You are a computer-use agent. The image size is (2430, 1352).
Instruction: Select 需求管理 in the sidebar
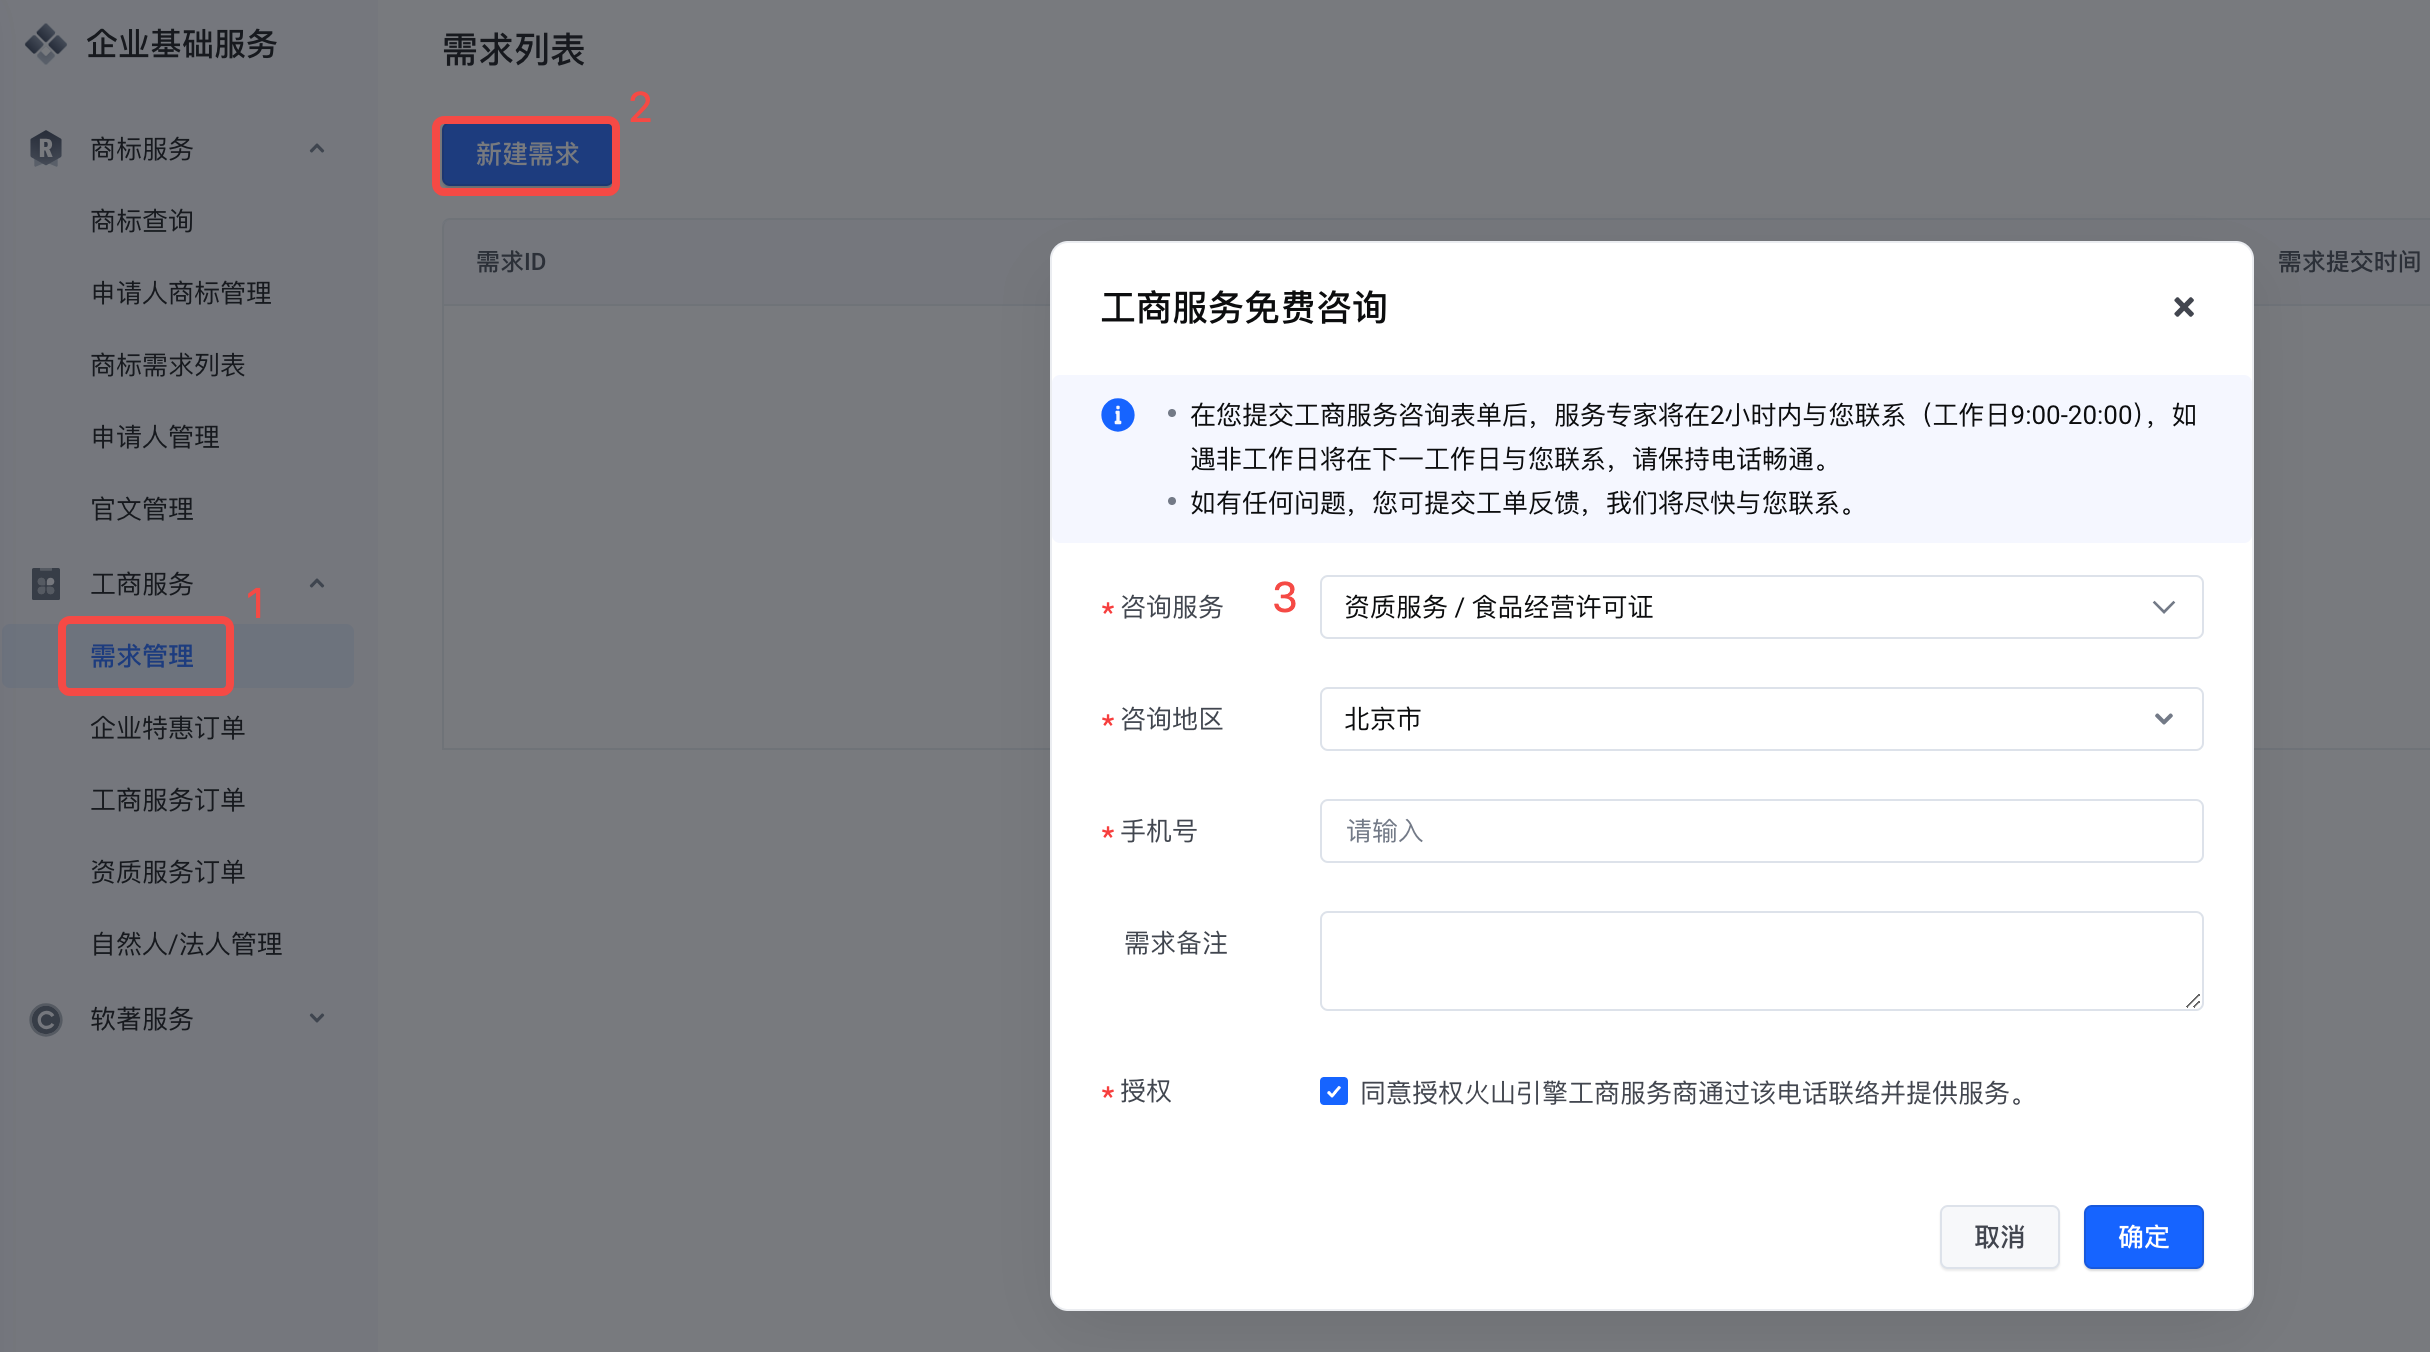click(141, 656)
